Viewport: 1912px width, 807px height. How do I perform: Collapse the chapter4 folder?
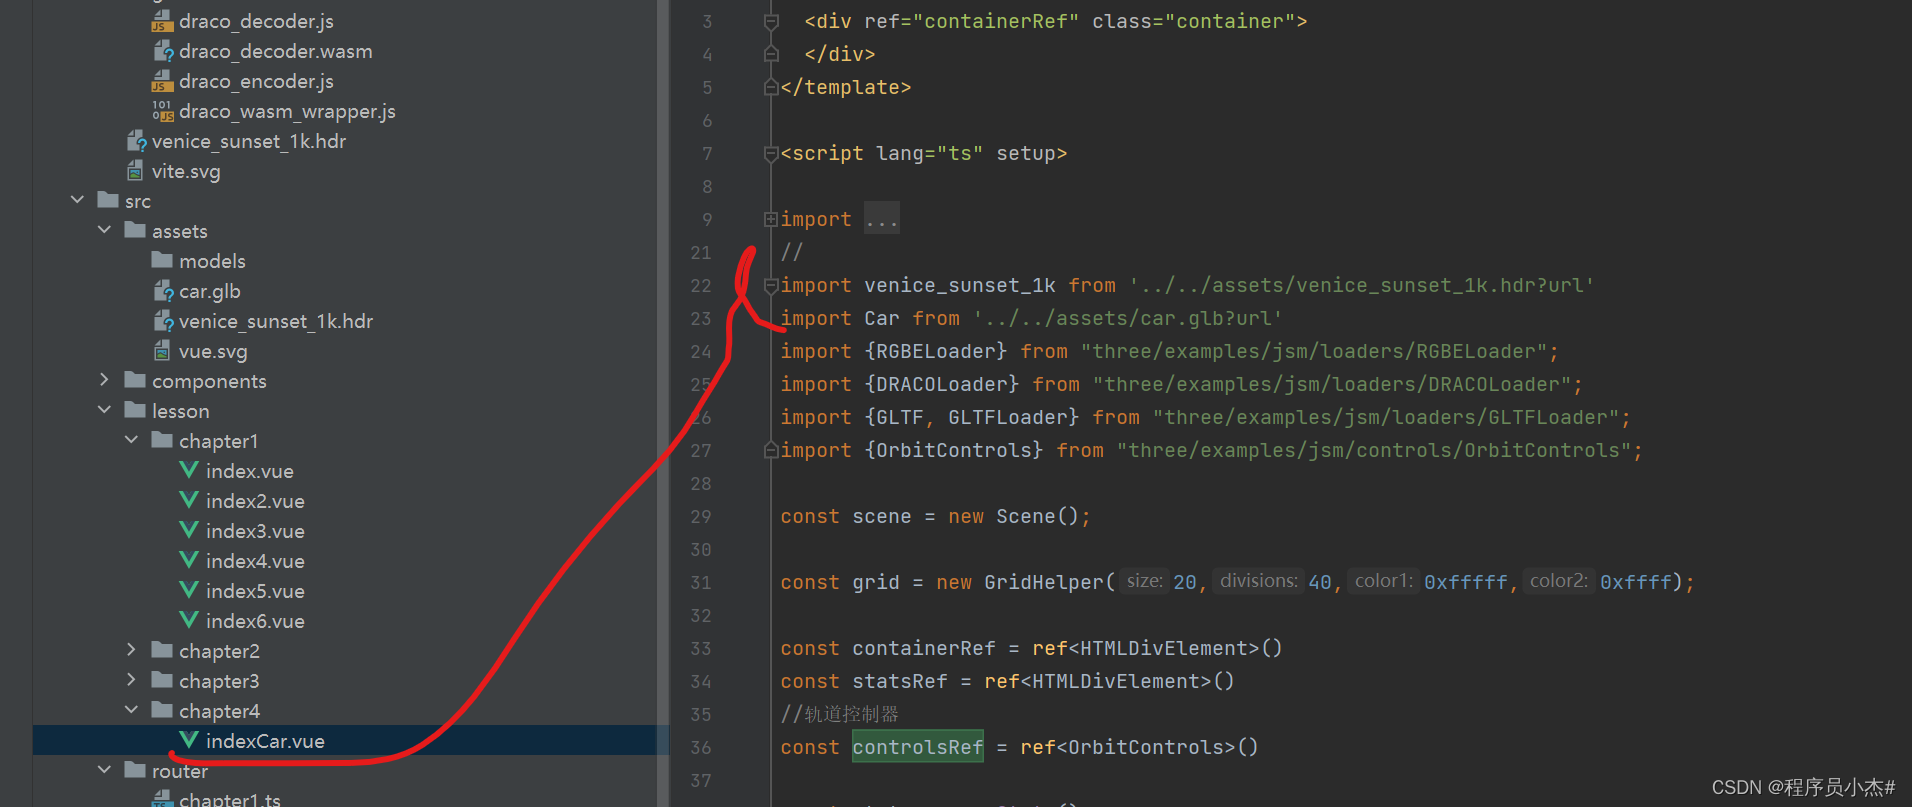tap(131, 710)
